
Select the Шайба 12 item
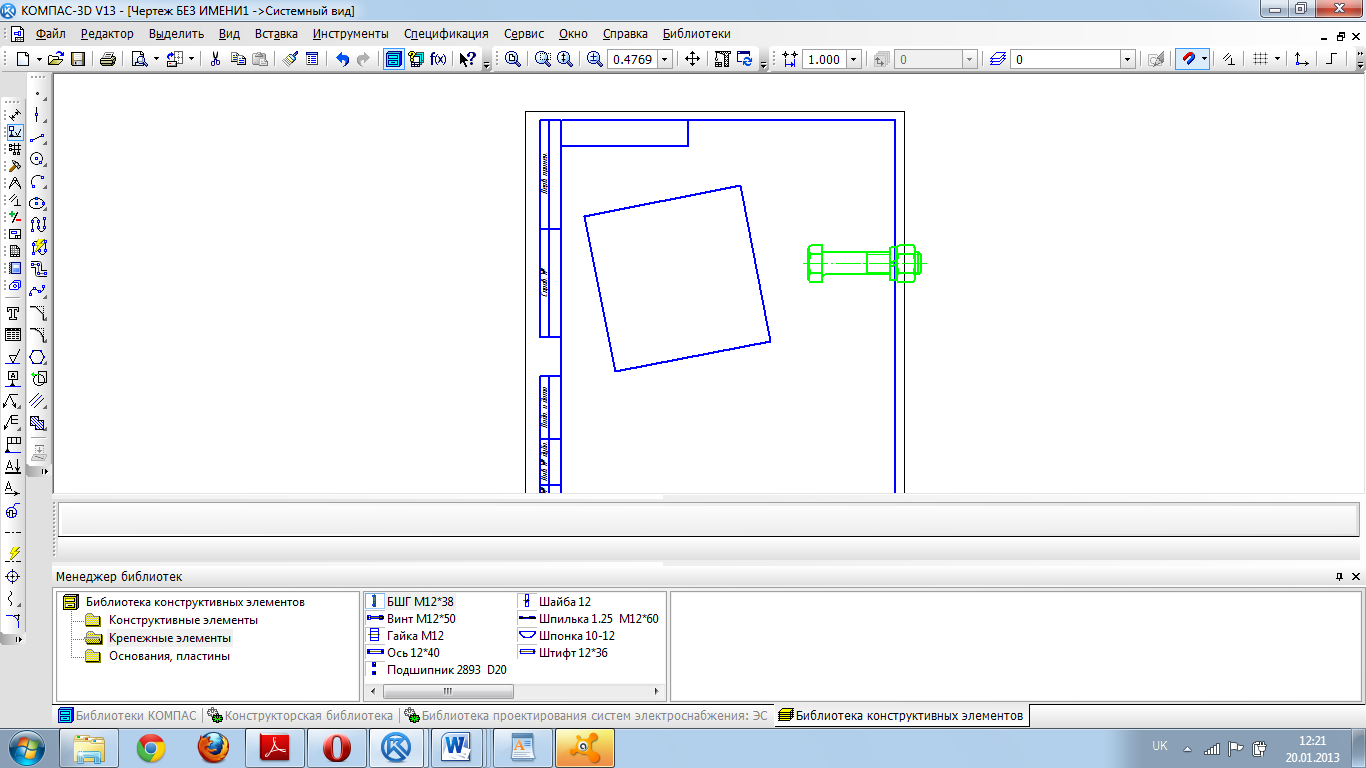coord(565,602)
